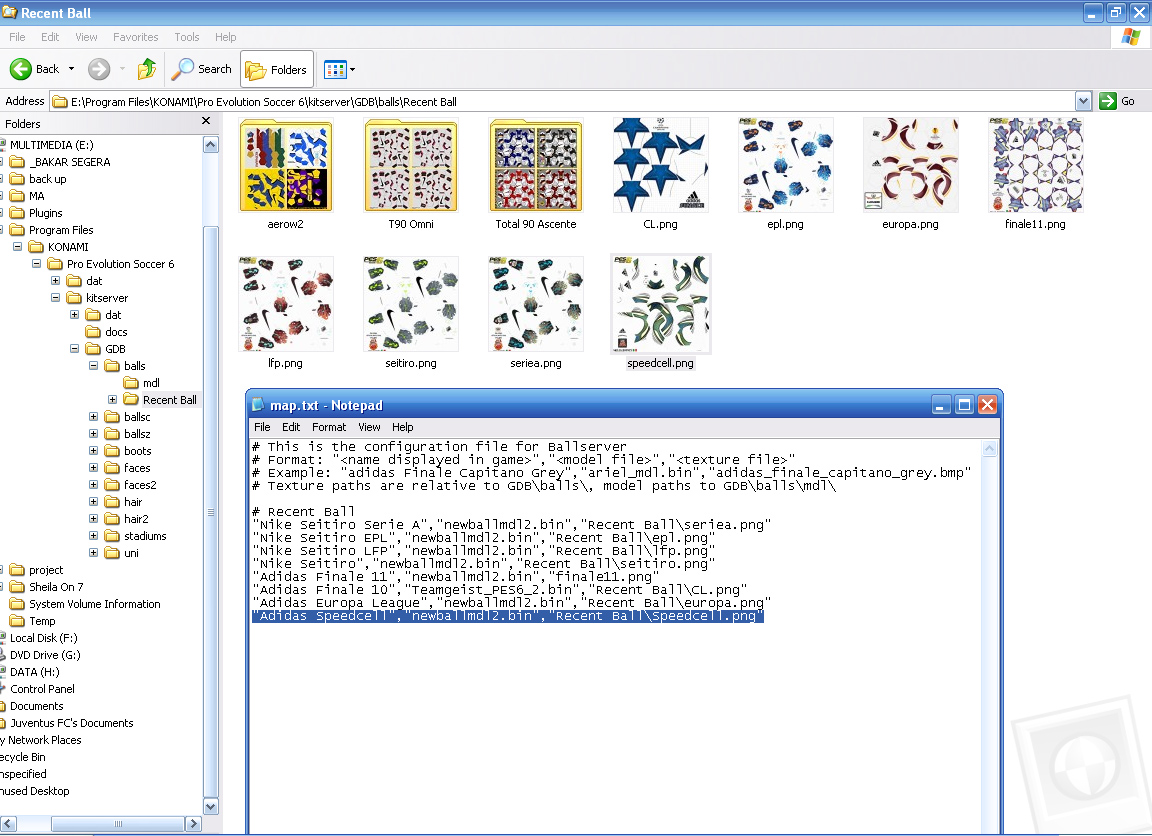Viewport: 1152px width, 836px height.
Task: Select the T90 Omni folder
Action: click(x=411, y=165)
